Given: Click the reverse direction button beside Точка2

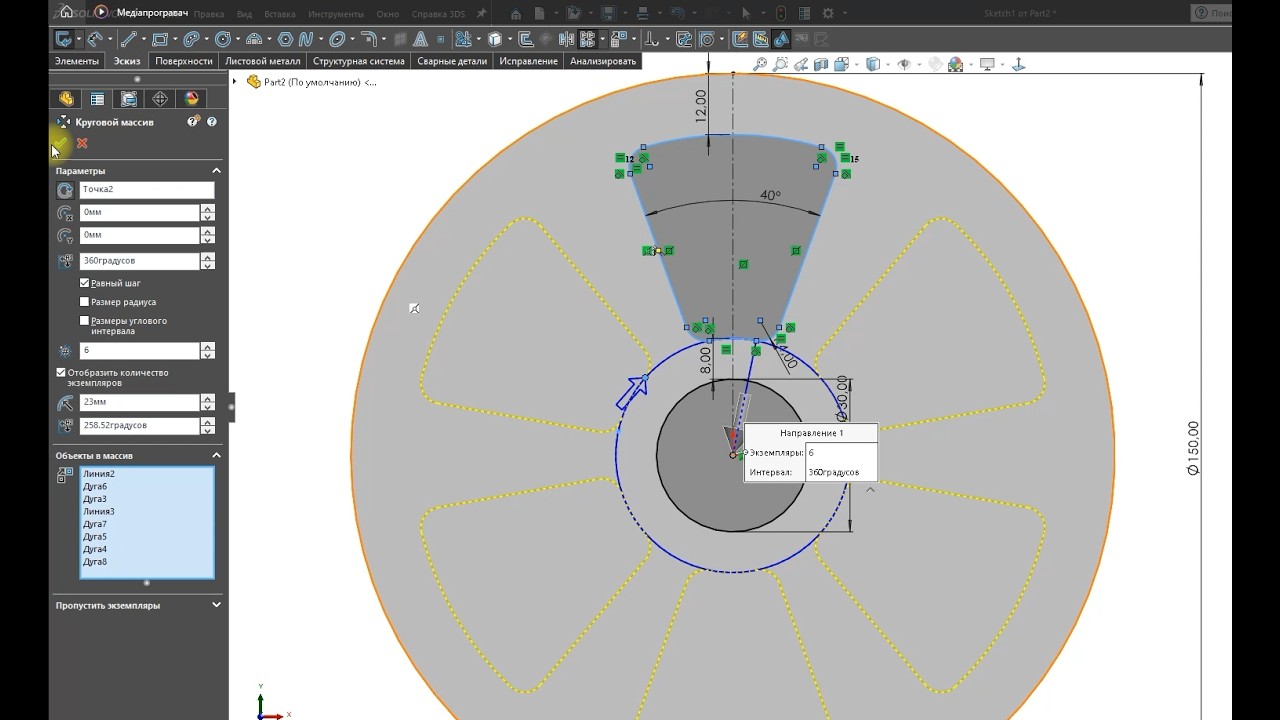Looking at the screenshot, I should pos(65,189).
